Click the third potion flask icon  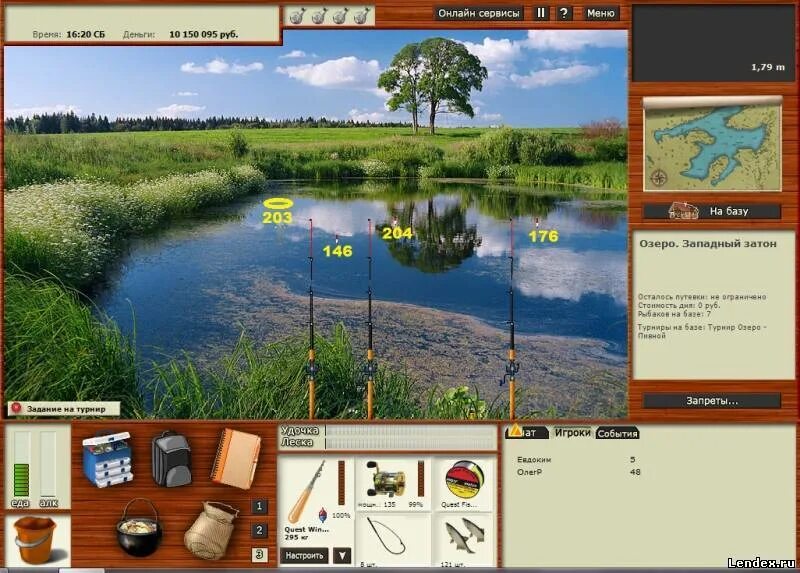coord(340,16)
